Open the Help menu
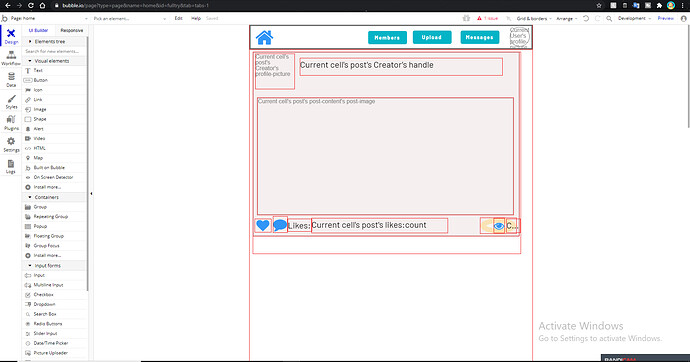 [x=196, y=18]
